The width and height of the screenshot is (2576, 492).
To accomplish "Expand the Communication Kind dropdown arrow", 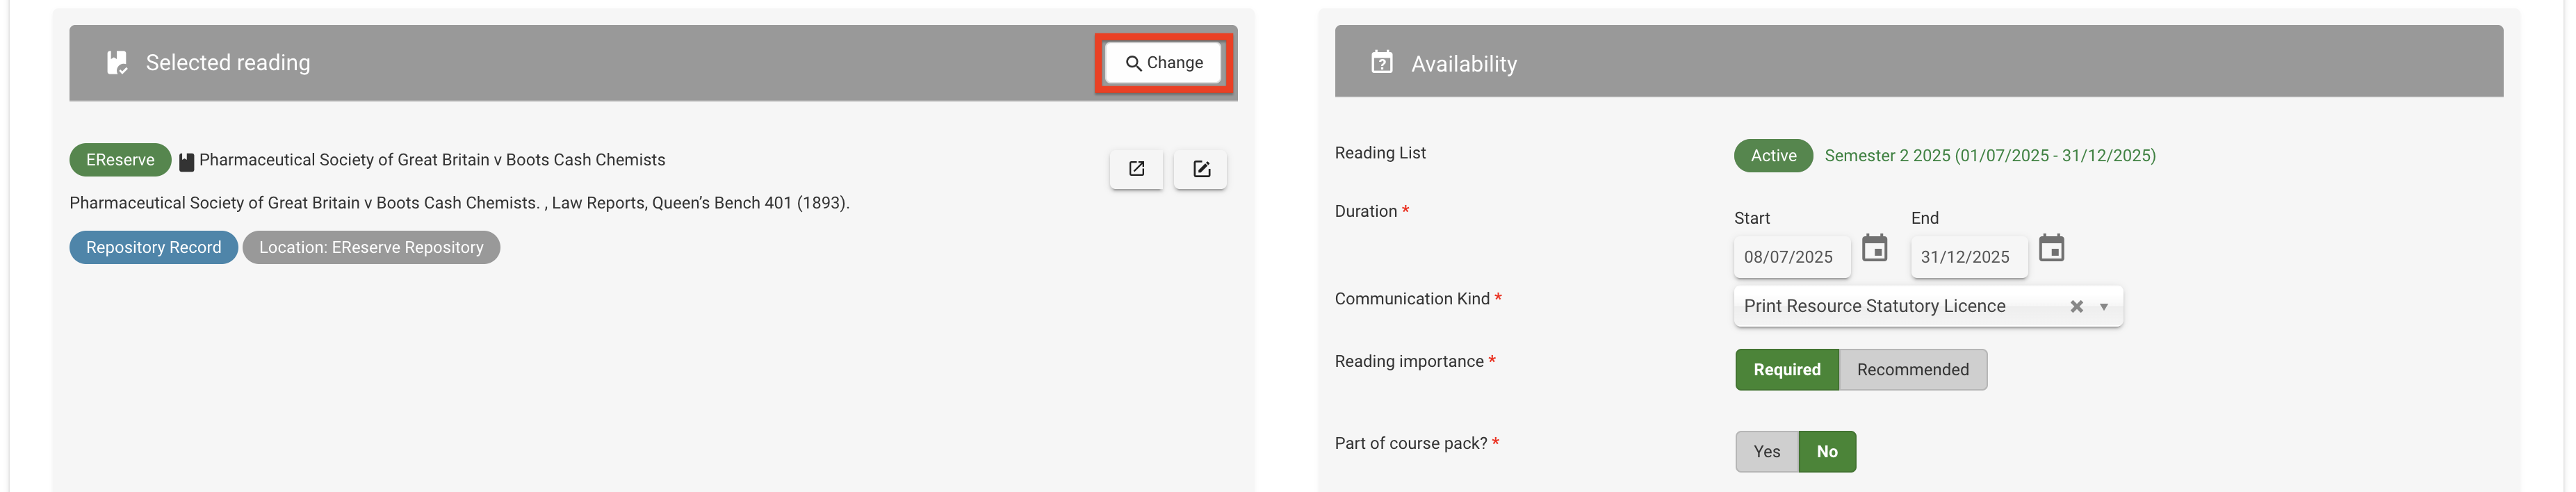I will point(2104,307).
